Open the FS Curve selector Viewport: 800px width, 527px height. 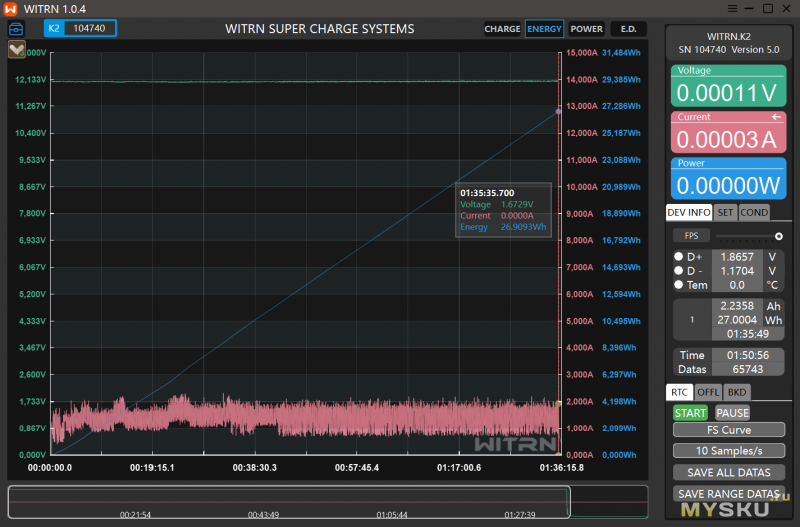click(727, 430)
